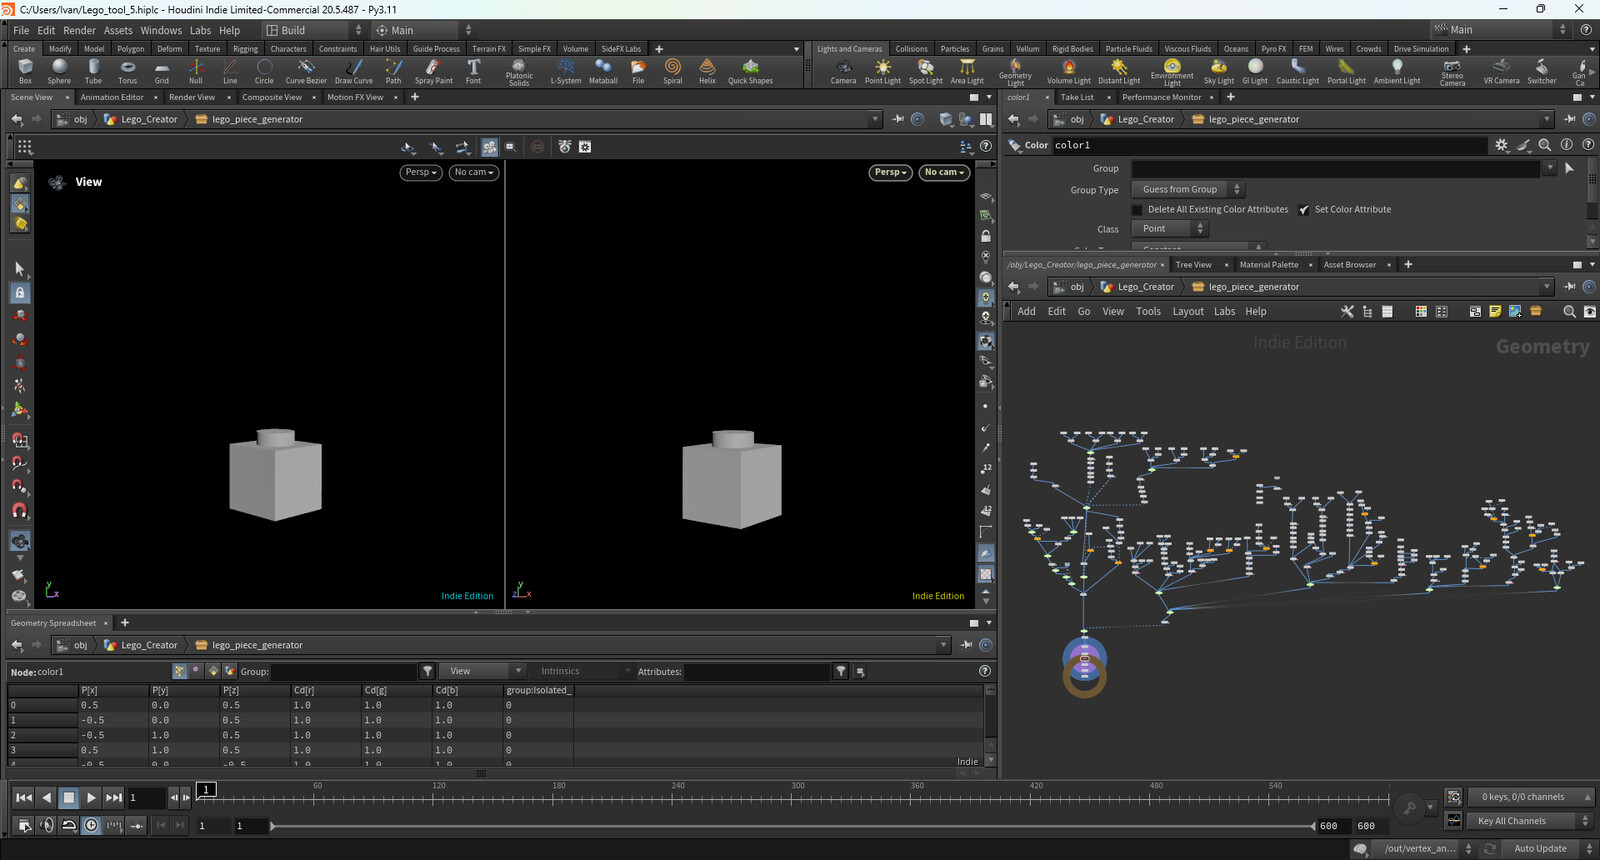Open the network editor Layout menu
This screenshot has width=1600, height=860.
(x=1188, y=312)
